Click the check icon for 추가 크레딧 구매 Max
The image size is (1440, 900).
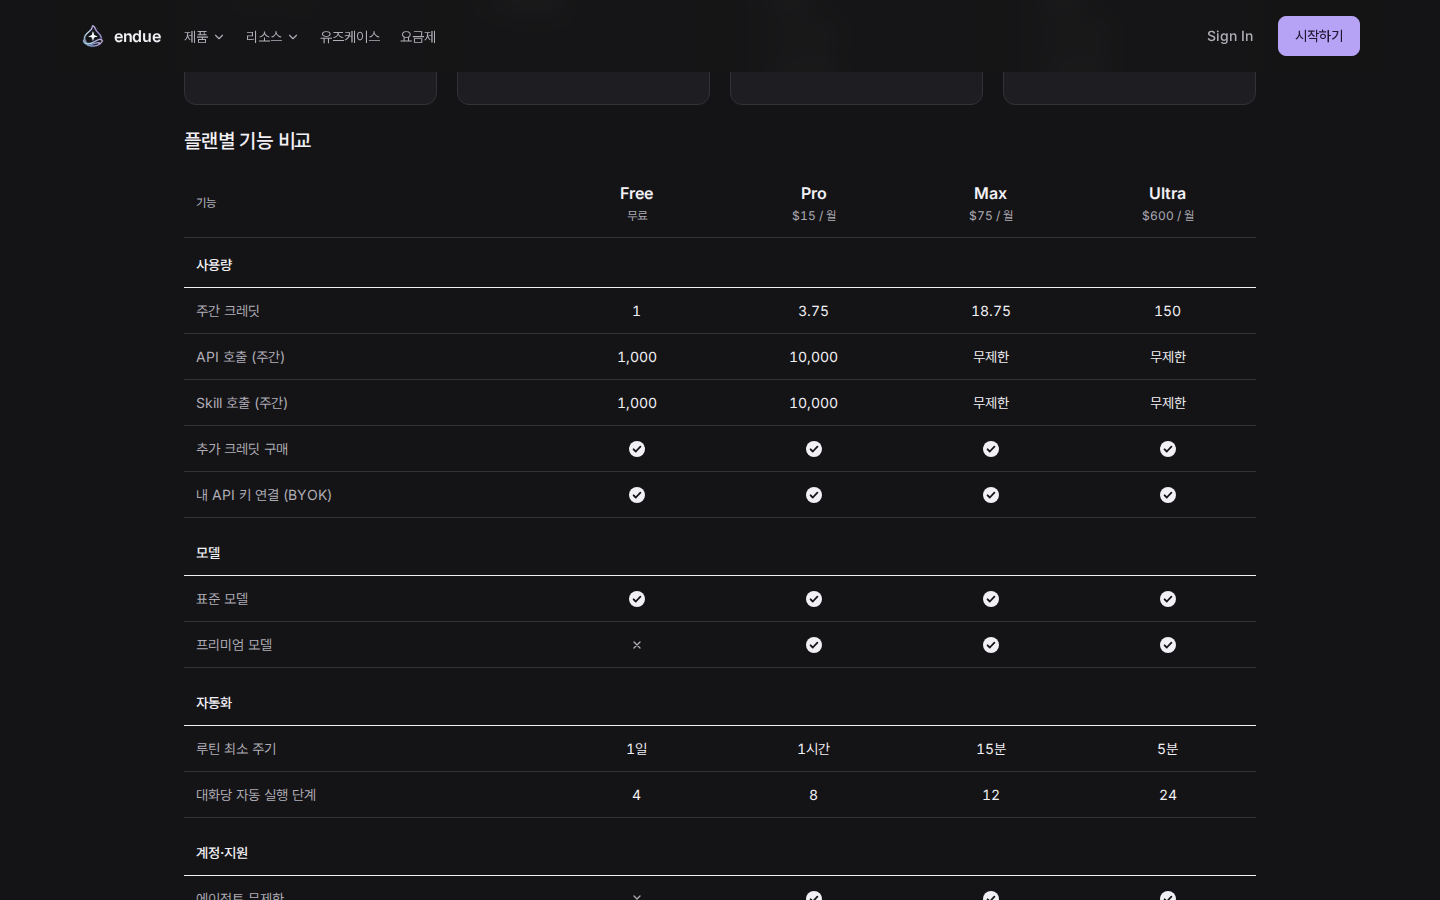point(991,449)
